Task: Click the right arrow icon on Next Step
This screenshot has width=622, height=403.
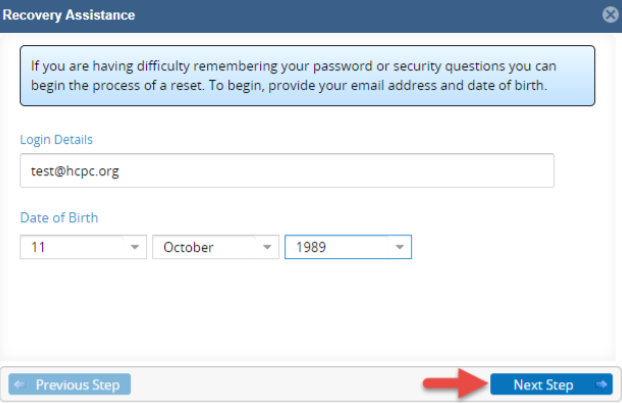Action: (601, 384)
